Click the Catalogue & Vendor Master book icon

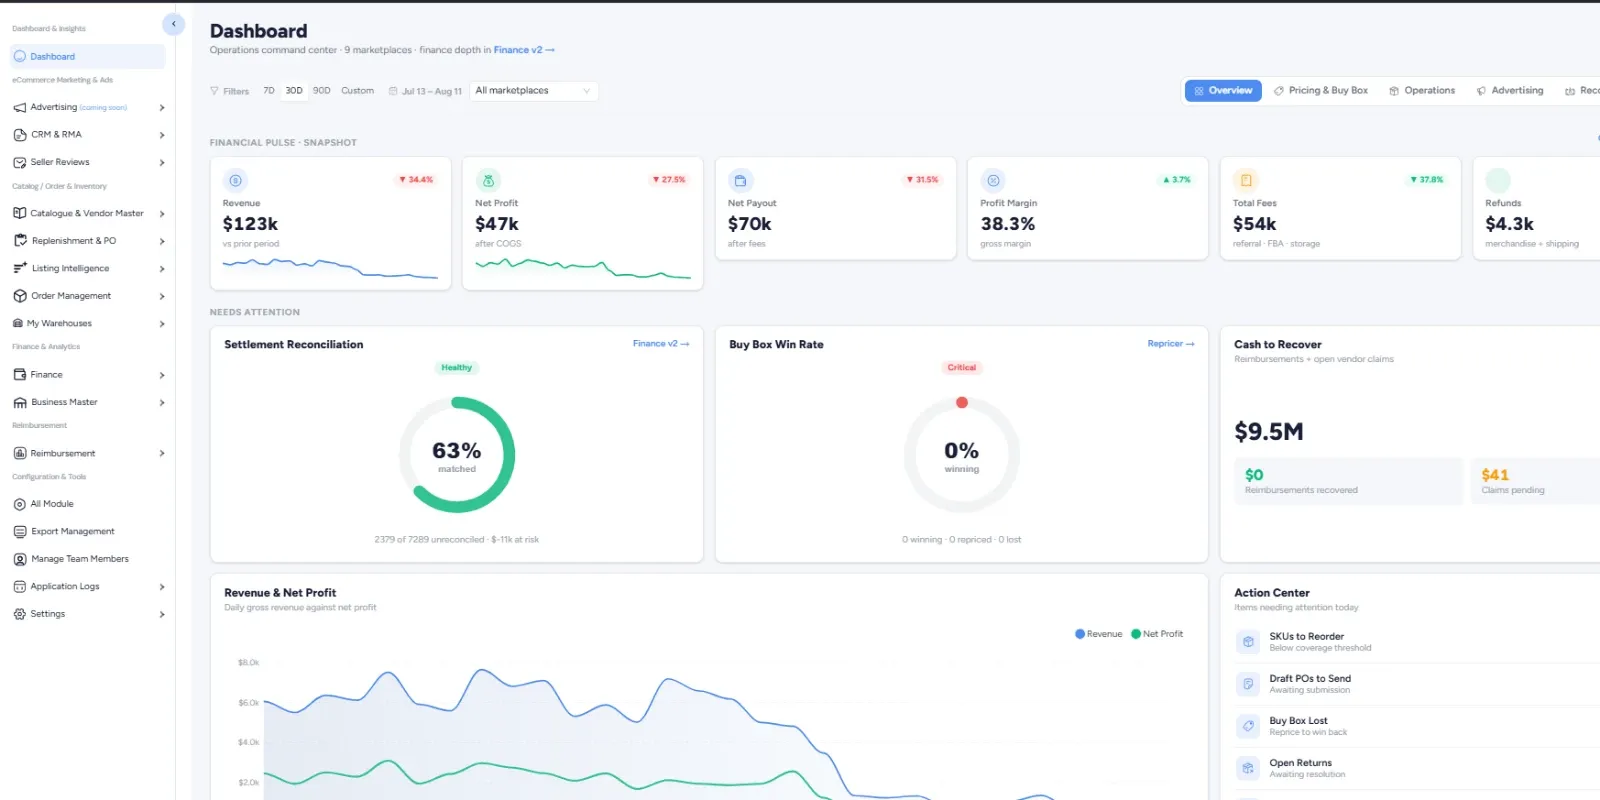pyautogui.click(x=20, y=213)
